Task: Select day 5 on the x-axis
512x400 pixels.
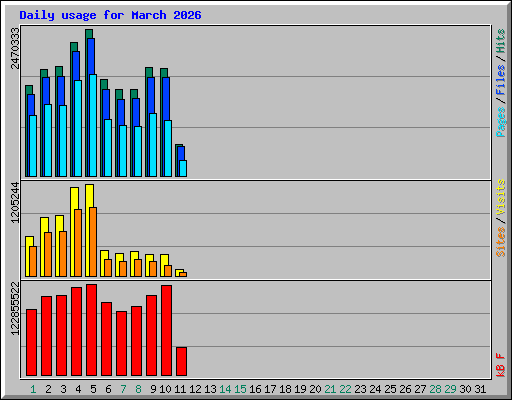Action: [x=93, y=389]
